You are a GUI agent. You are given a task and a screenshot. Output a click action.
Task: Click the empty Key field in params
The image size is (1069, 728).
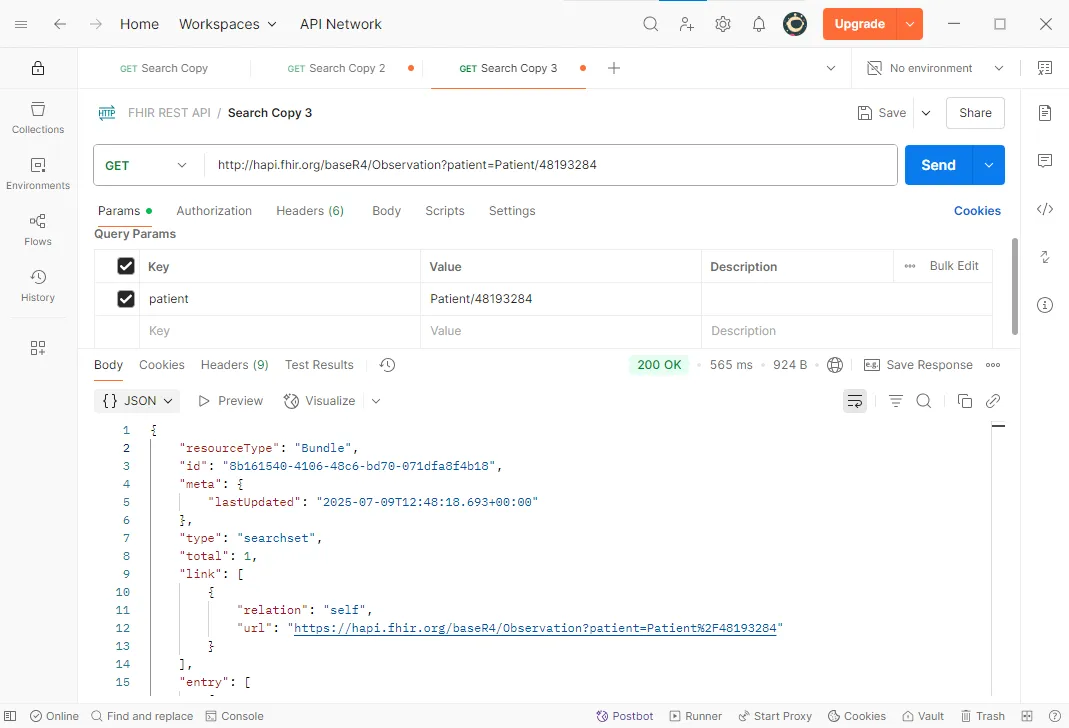tap(280, 331)
